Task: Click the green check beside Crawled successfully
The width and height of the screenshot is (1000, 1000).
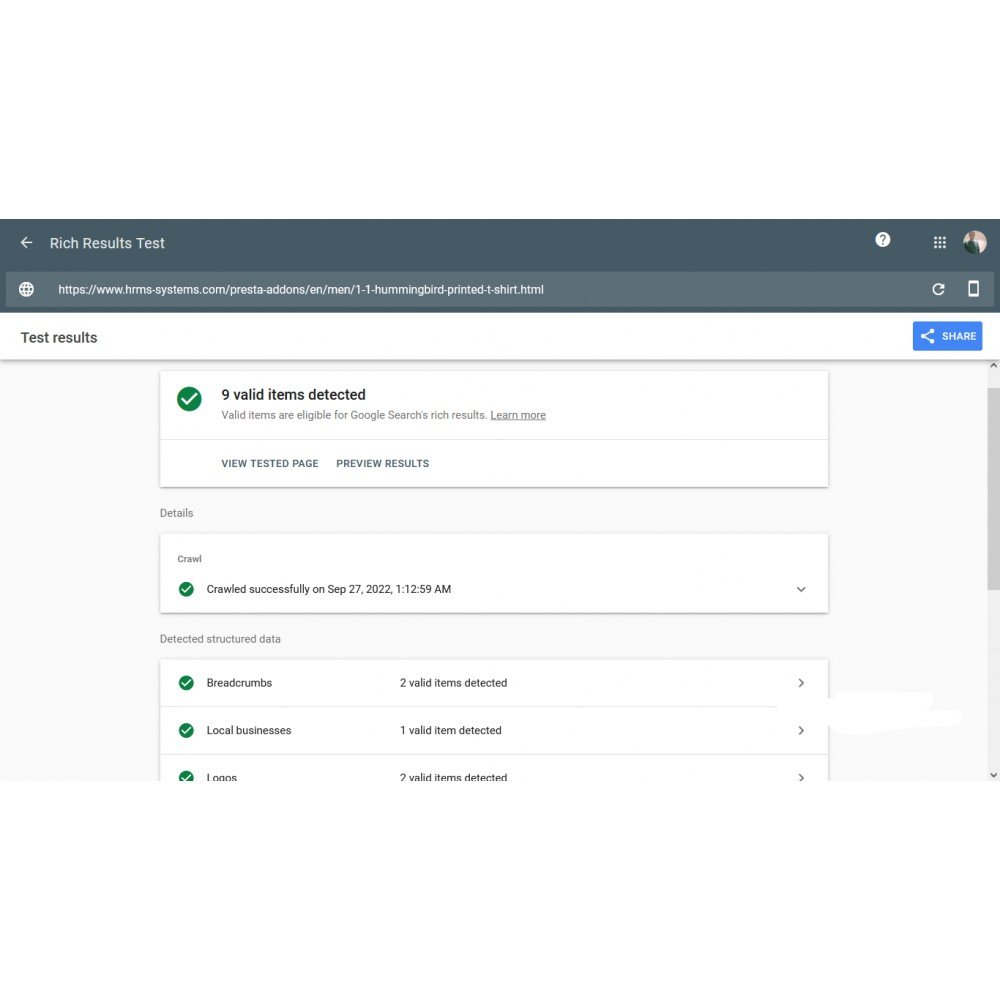Action: click(x=186, y=589)
